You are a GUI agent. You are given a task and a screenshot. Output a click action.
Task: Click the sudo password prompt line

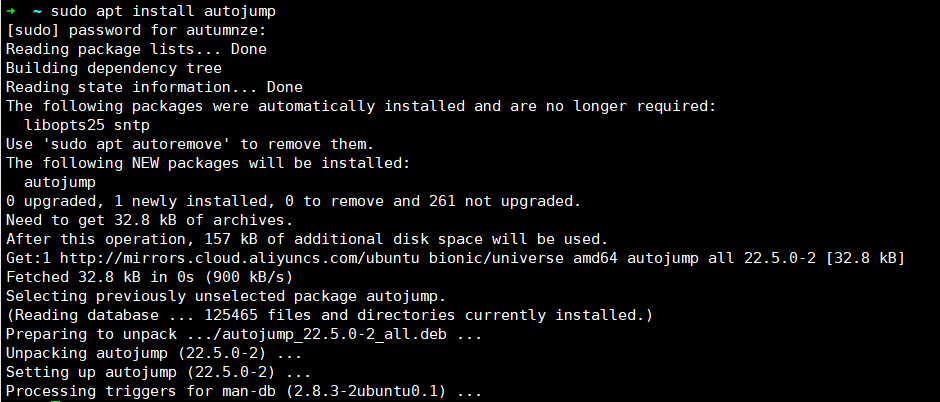136,29
